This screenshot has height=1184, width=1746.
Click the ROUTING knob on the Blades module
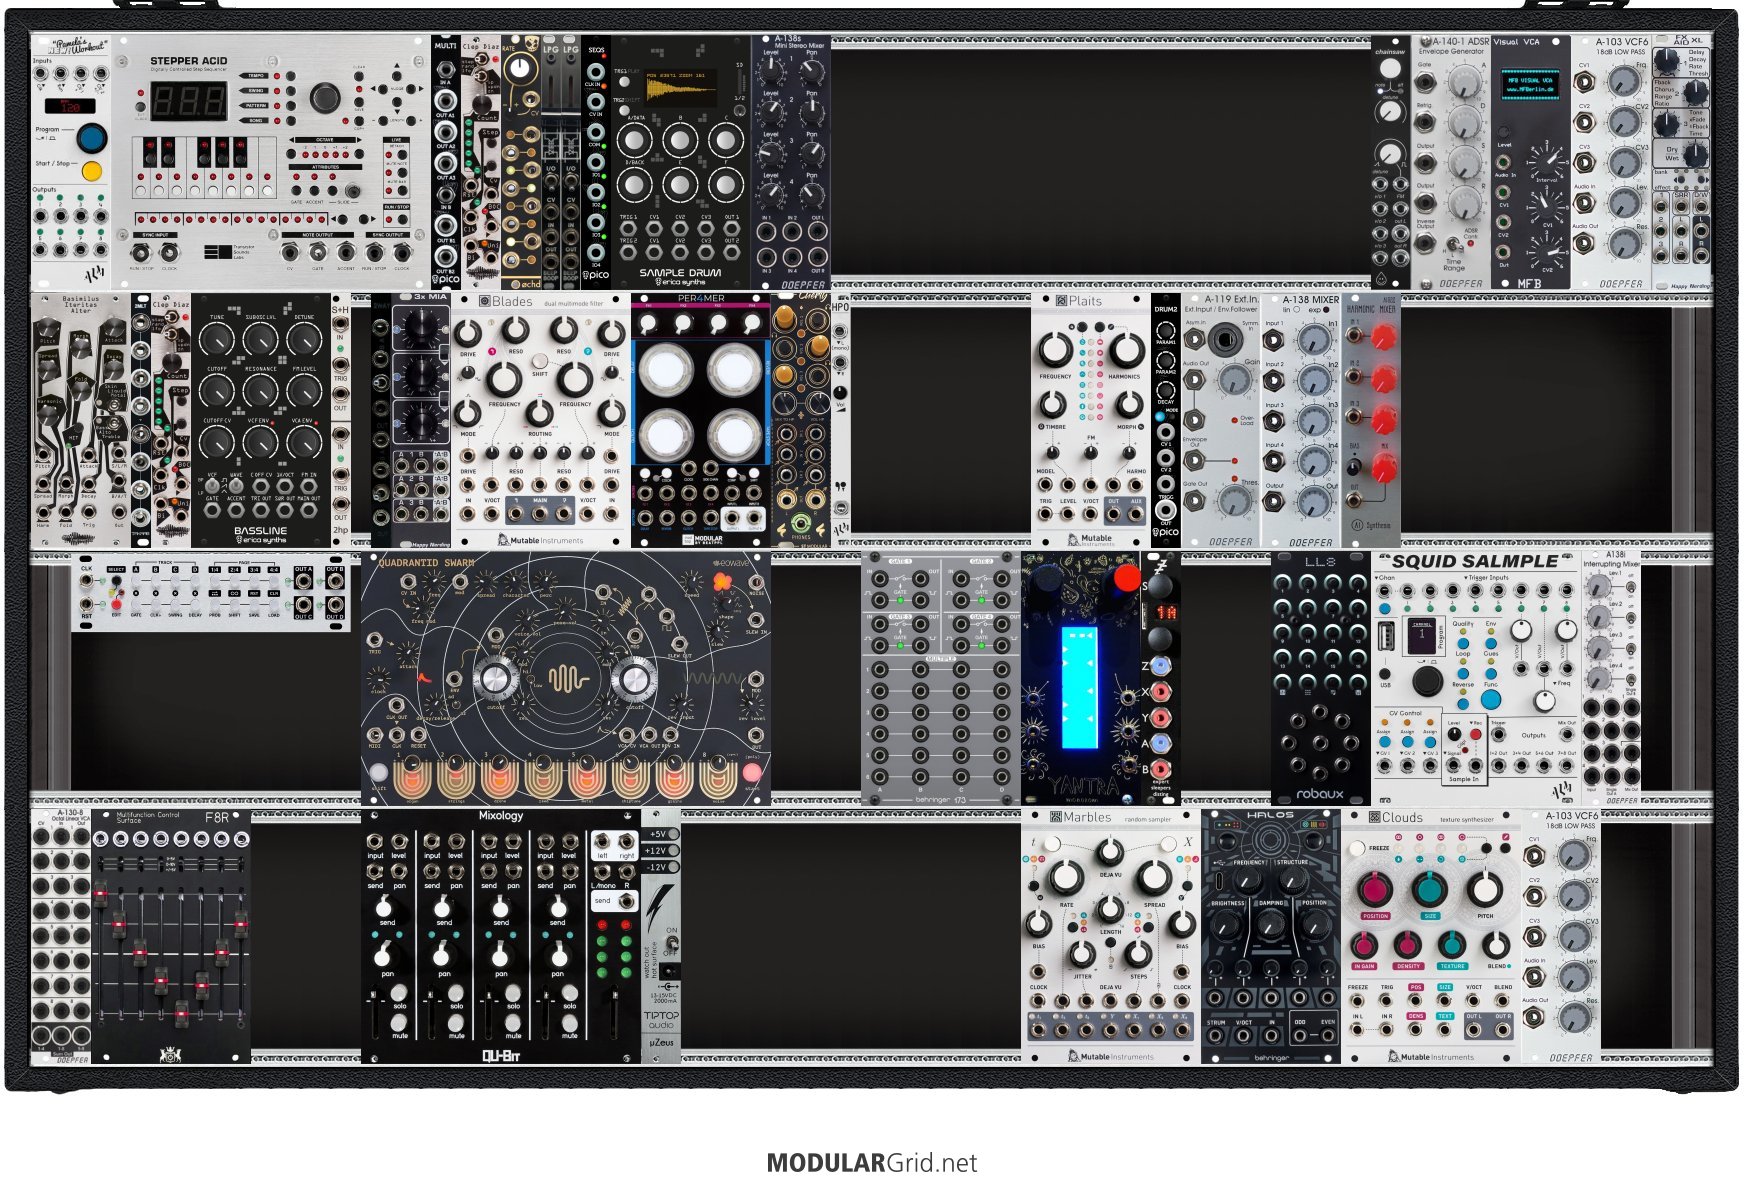coord(540,412)
